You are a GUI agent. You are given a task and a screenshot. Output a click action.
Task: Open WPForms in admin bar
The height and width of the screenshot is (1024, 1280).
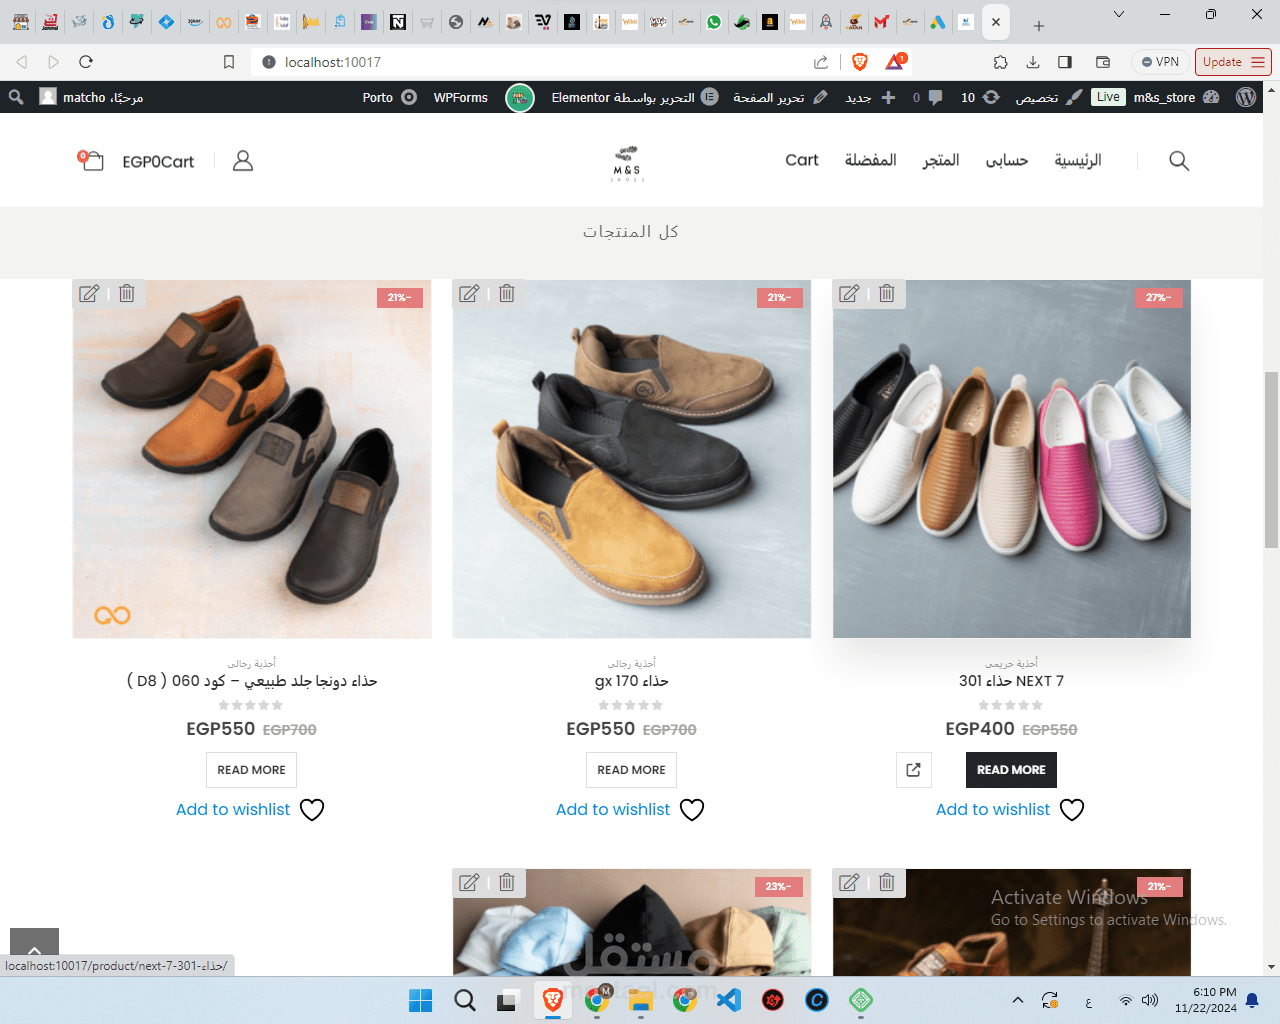(461, 97)
